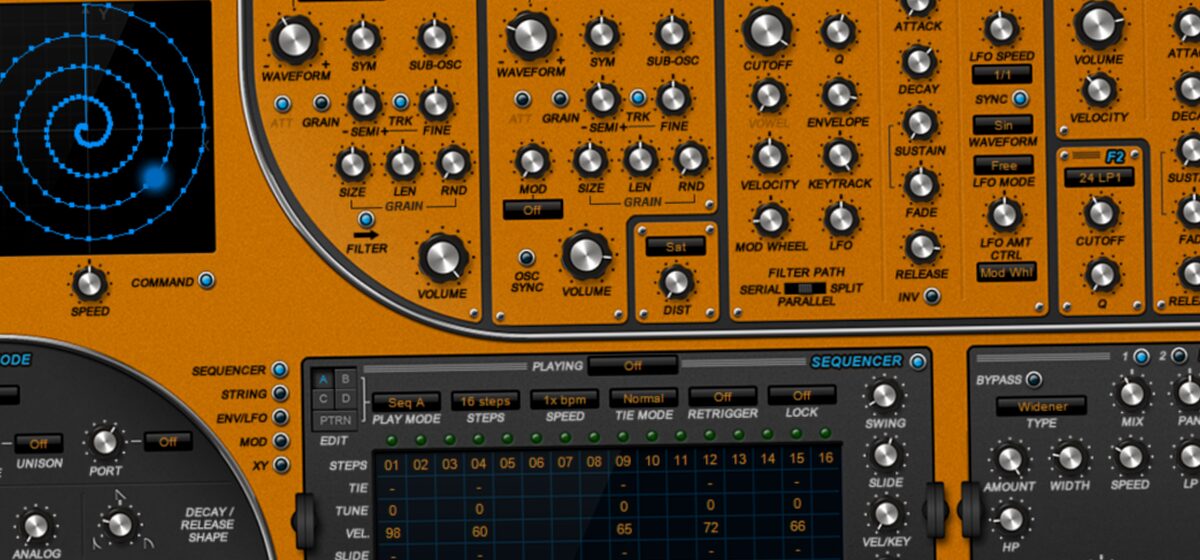Click the VEL/KEY knob in the sequencer

click(886, 514)
